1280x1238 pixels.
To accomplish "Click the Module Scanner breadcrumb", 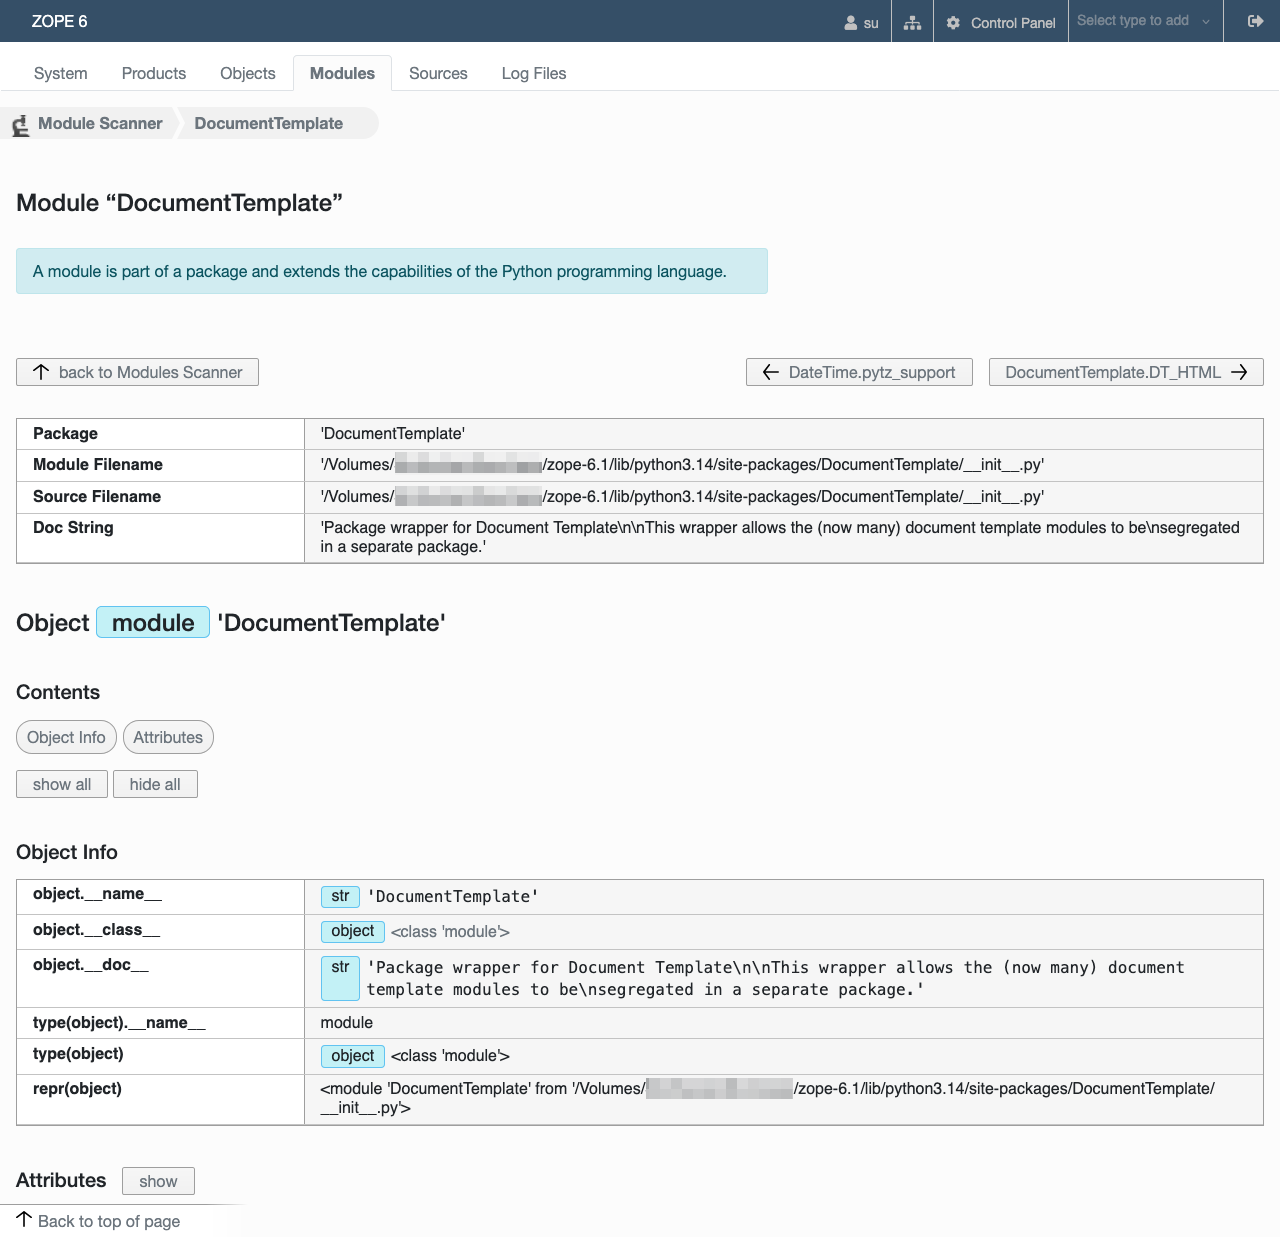I will [100, 123].
